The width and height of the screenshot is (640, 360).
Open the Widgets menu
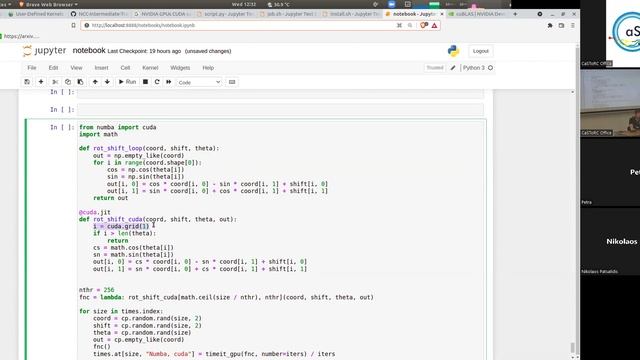click(180, 68)
